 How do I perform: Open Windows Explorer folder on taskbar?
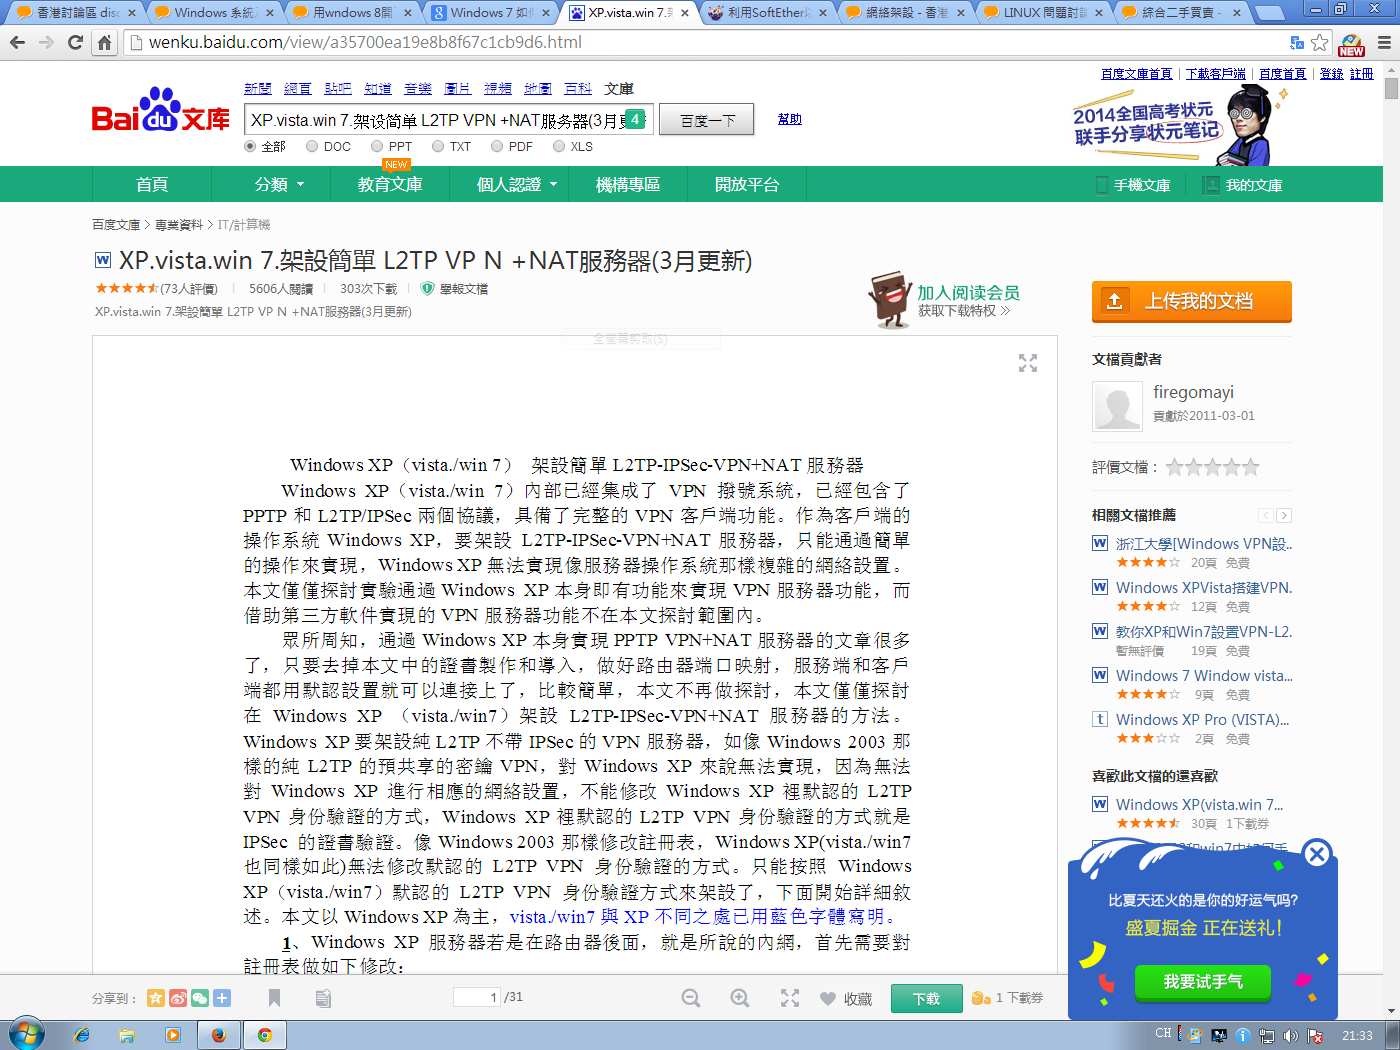(x=127, y=1035)
